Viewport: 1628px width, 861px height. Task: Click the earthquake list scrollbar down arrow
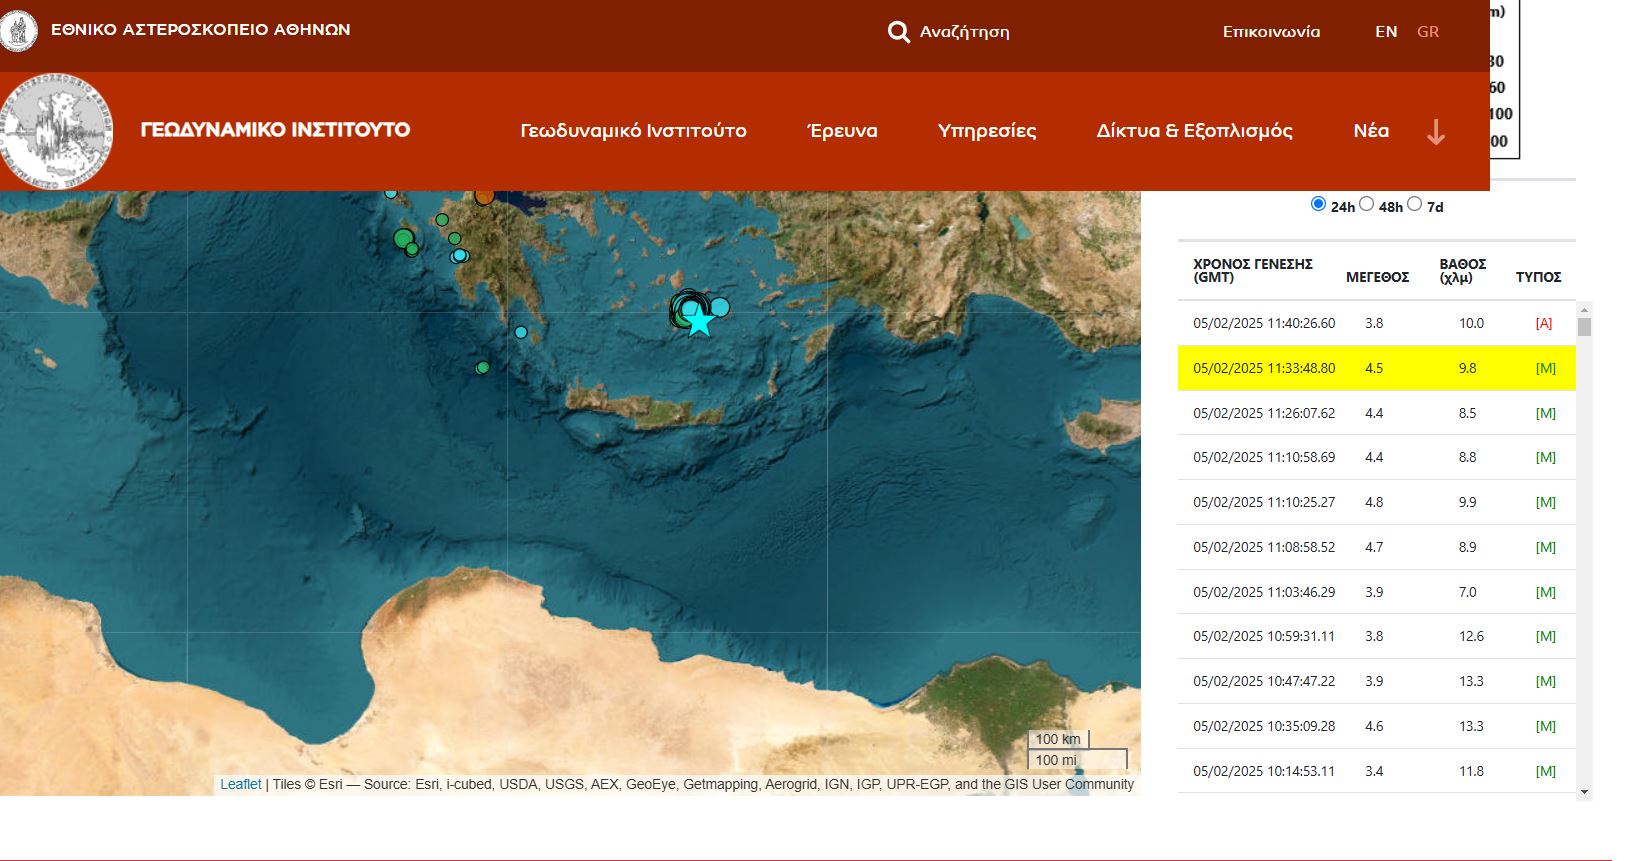tap(1584, 792)
